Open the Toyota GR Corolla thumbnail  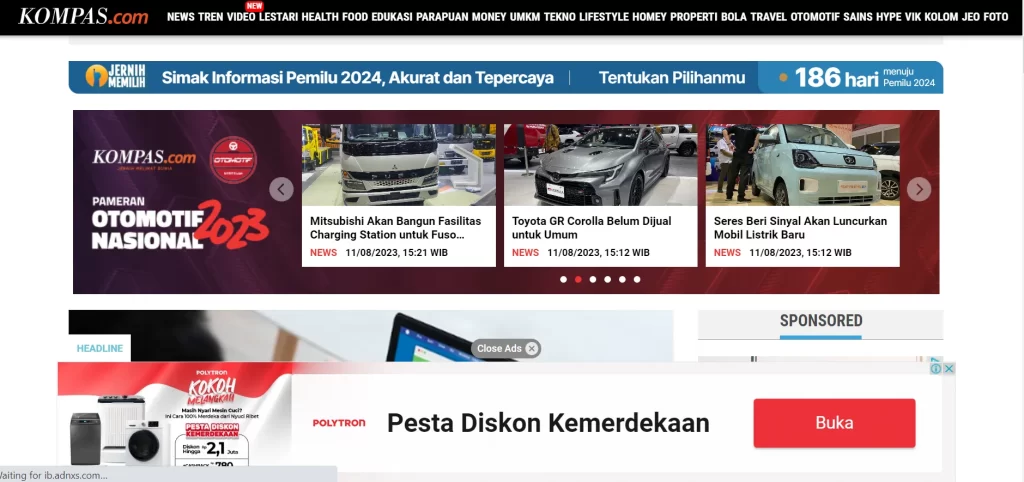pyautogui.click(x=600, y=165)
